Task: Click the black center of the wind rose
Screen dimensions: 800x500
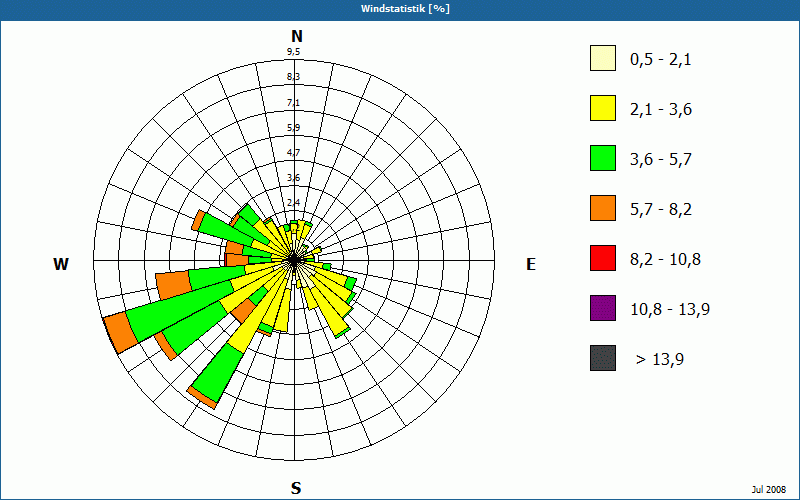Action: pos(293,260)
